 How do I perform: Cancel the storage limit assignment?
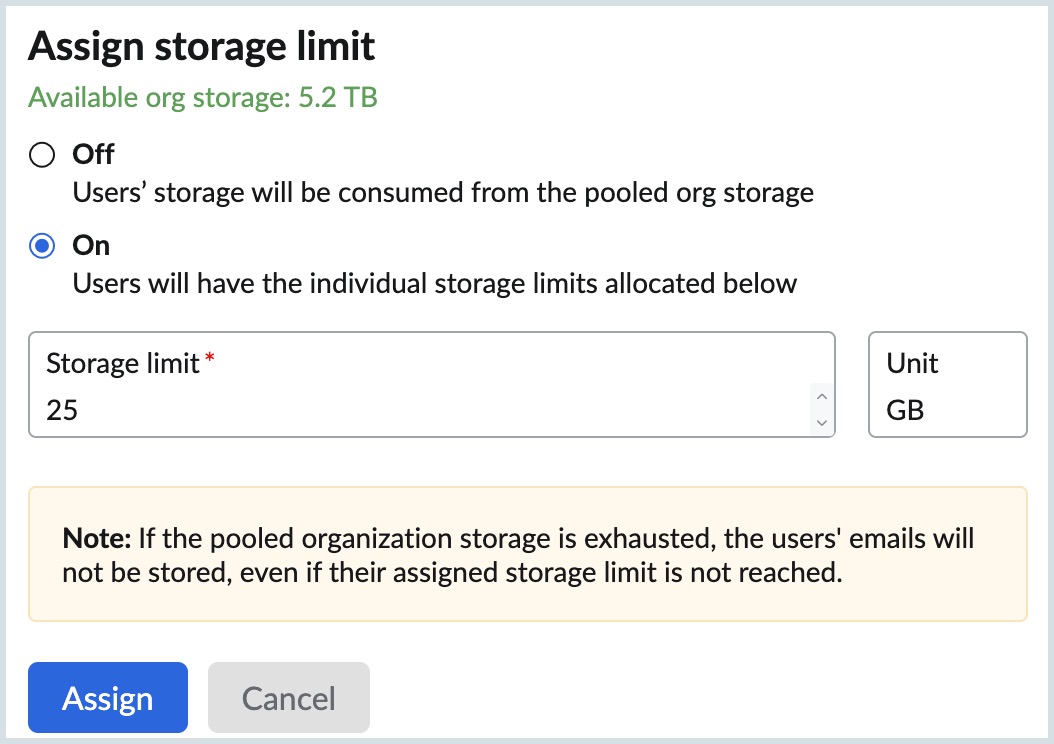coord(288,697)
